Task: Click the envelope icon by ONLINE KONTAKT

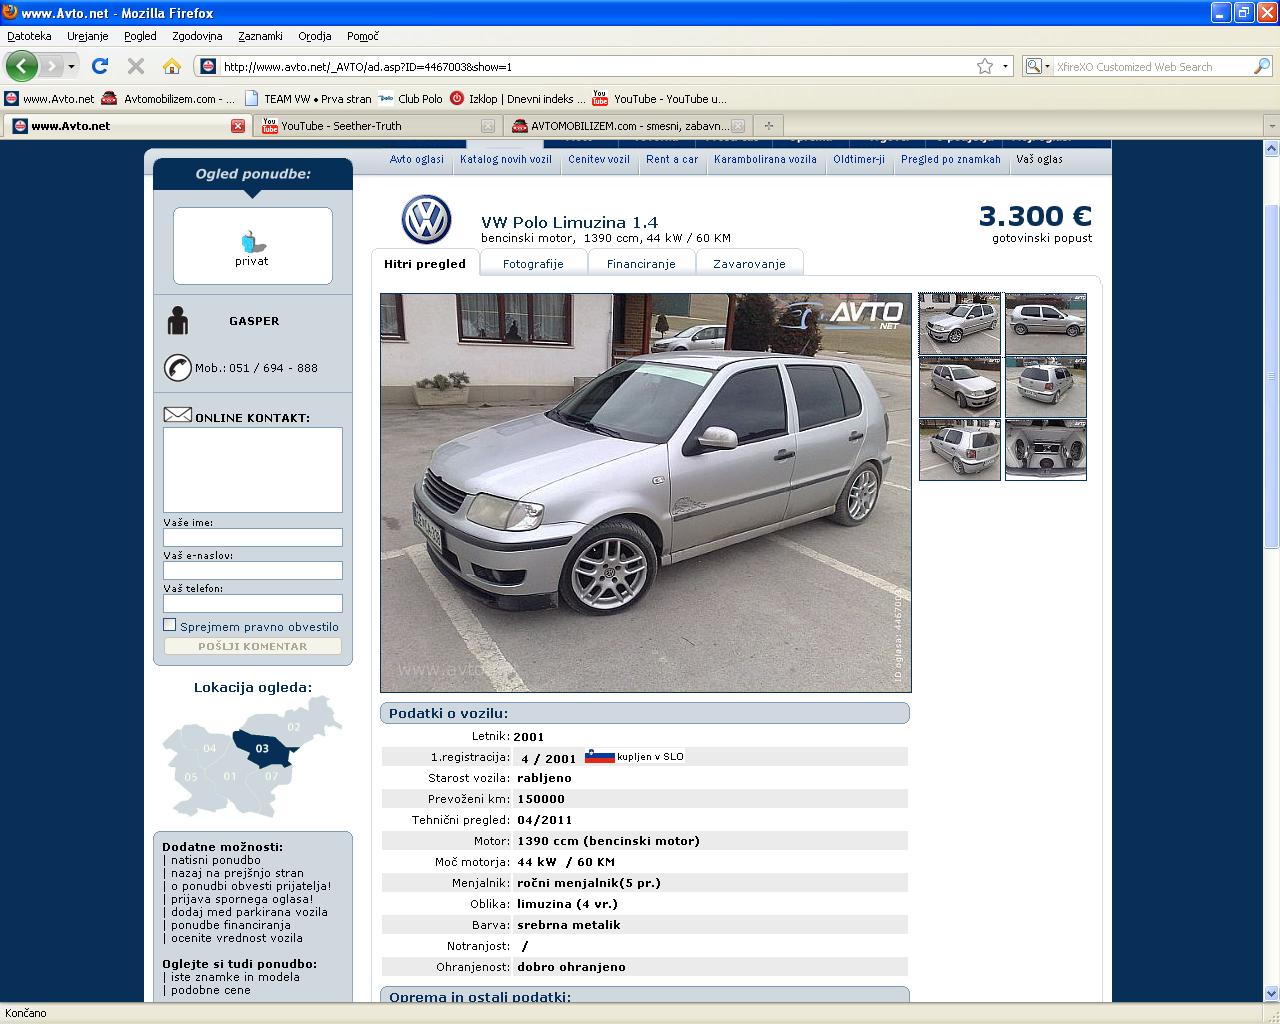Action: tap(177, 414)
